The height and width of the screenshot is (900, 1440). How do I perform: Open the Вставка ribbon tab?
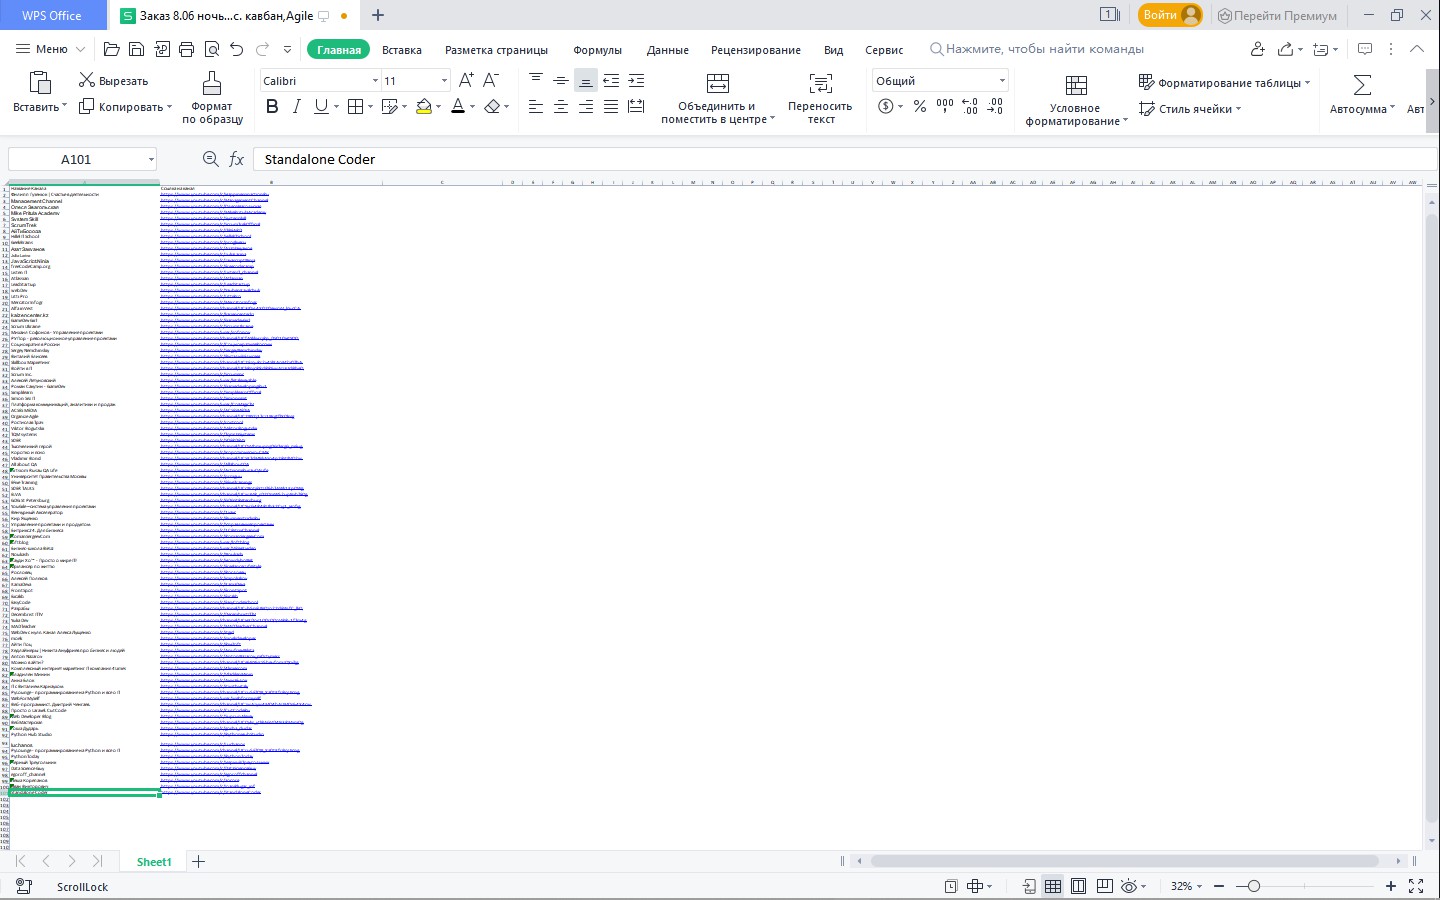402,50
